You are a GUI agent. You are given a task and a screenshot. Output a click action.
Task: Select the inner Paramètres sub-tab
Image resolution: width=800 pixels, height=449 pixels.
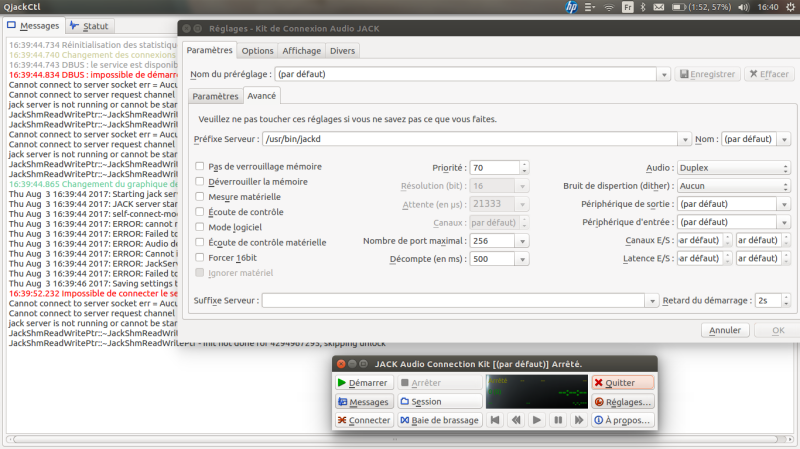(x=215, y=96)
